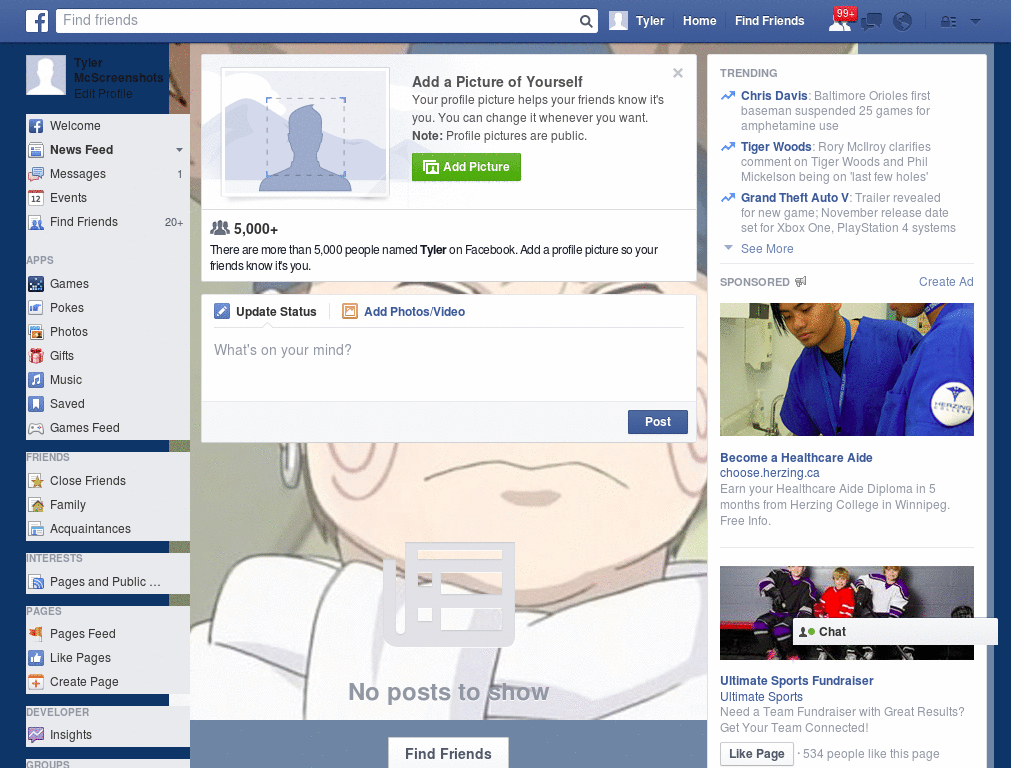The image size is (1024, 768).
Task: Click the What's on your mind text box
Action: [x=449, y=362]
